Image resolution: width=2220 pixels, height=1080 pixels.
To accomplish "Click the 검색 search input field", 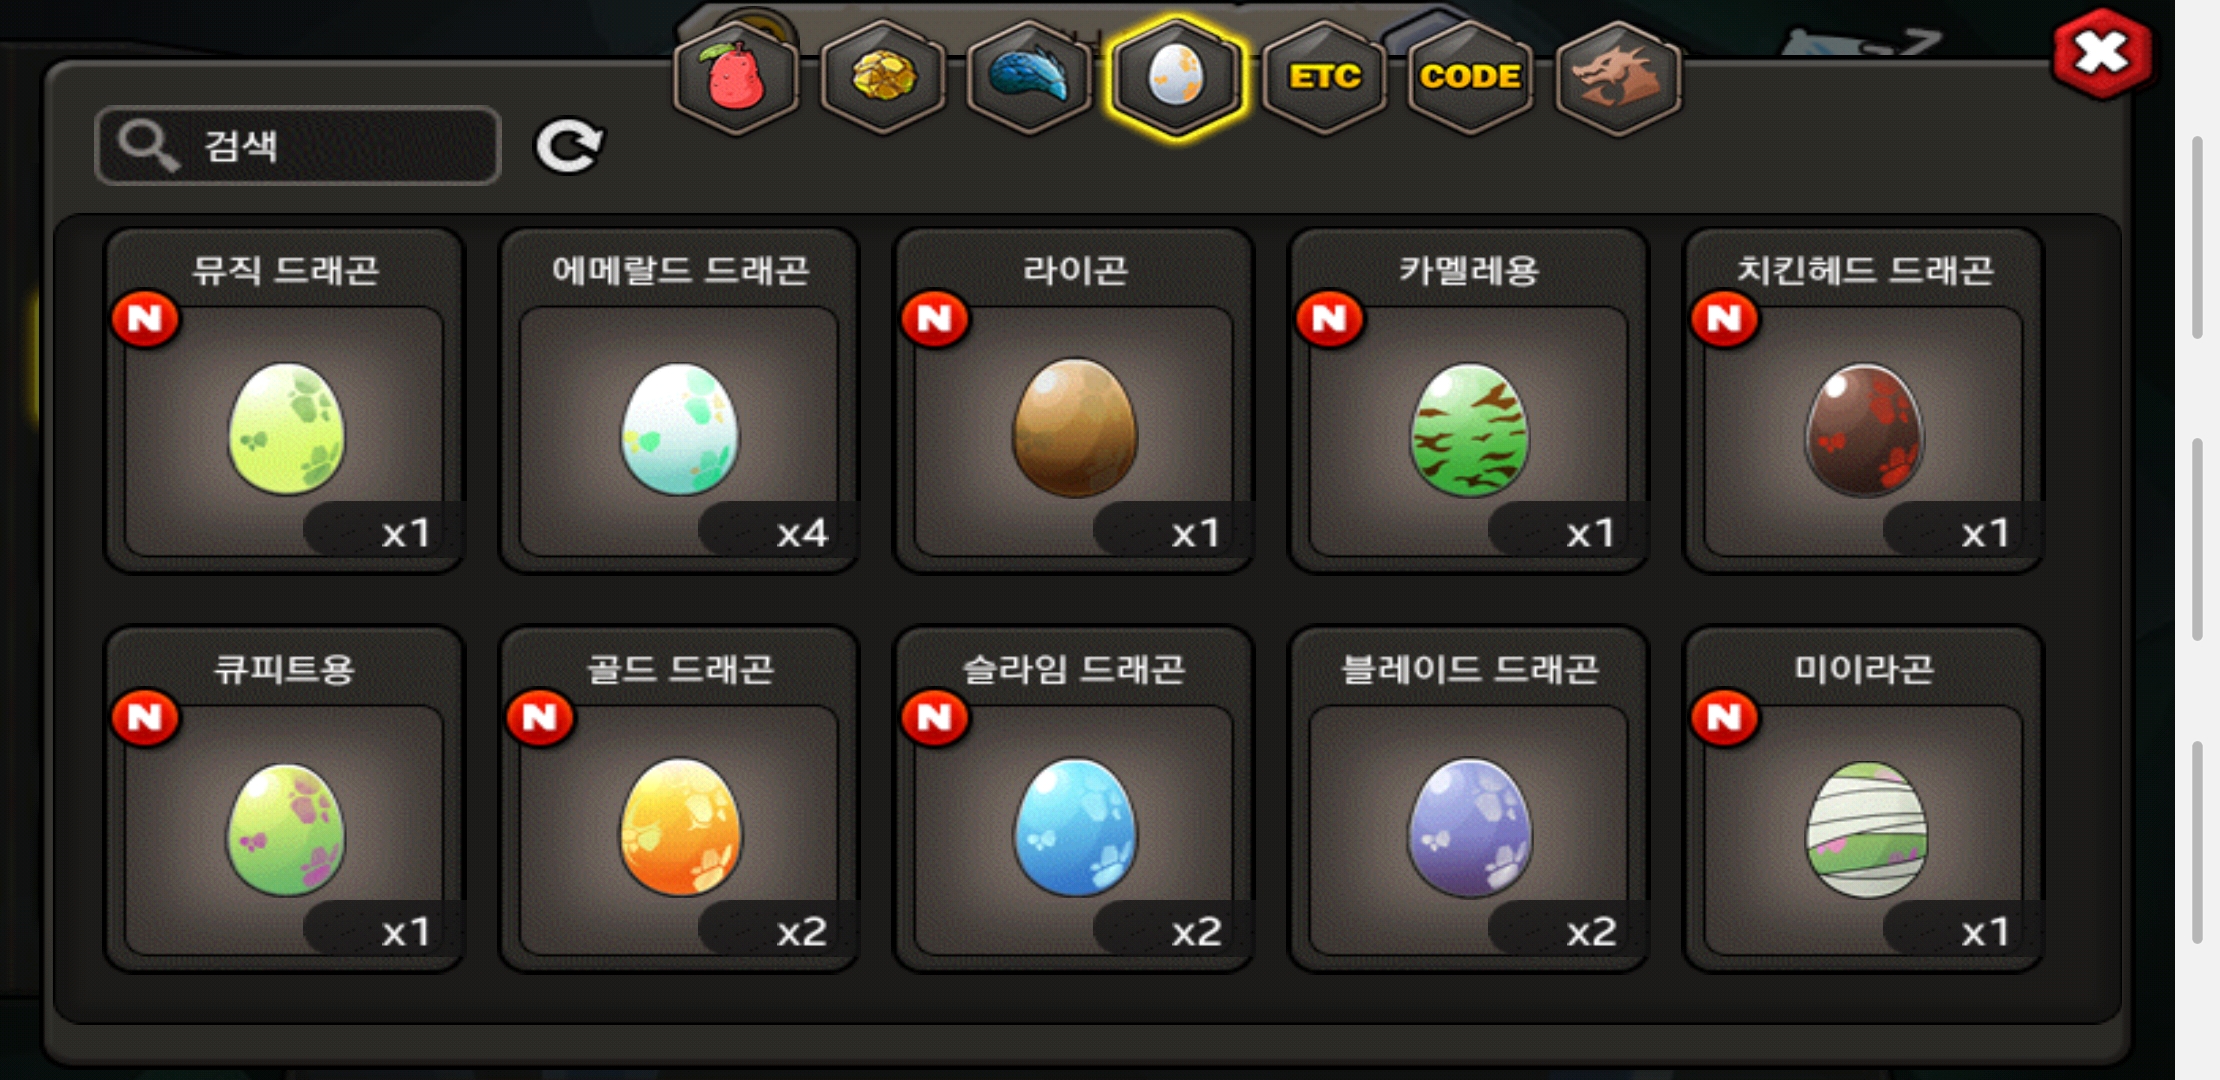I will coord(298,146).
